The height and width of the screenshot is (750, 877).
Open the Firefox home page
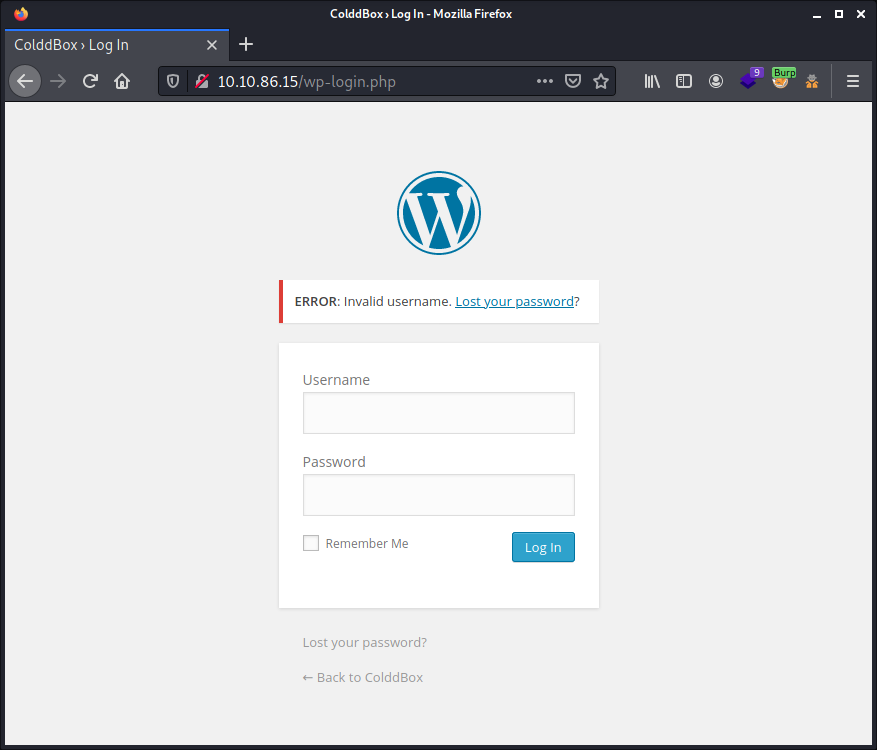pos(122,82)
